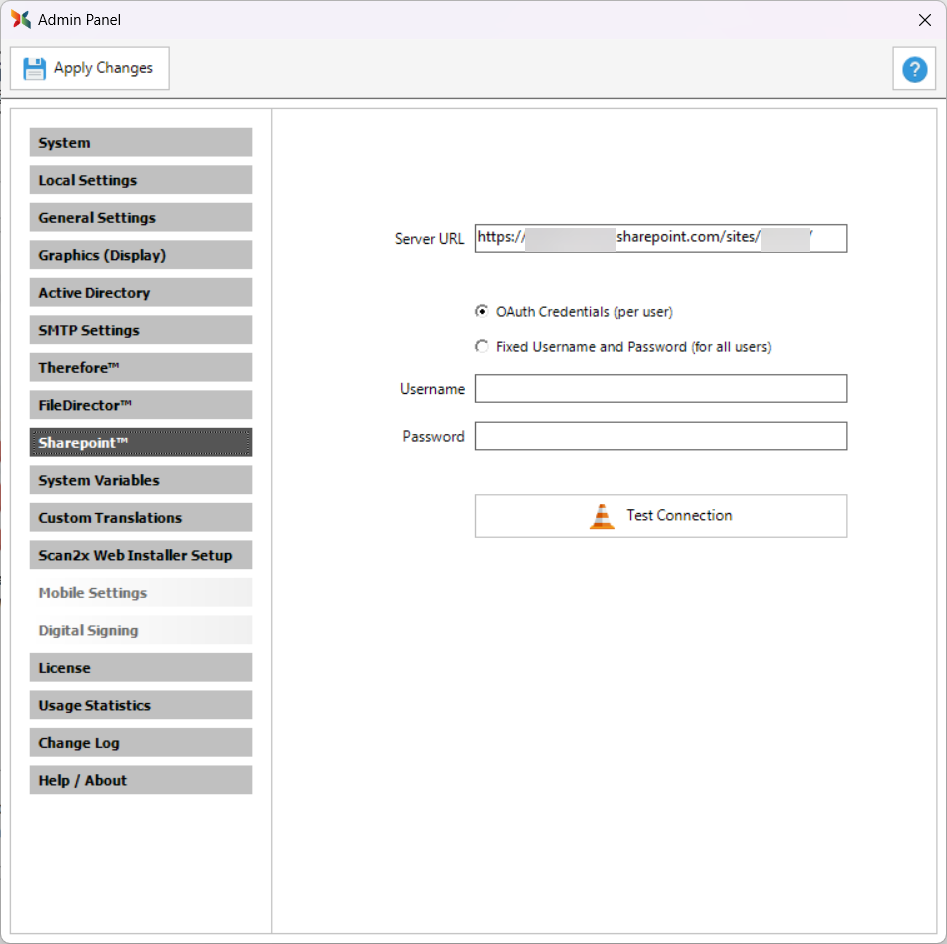Viewport: 947px width, 944px height.
Task: Click the Admin Panel app logo icon
Action: coord(21,19)
